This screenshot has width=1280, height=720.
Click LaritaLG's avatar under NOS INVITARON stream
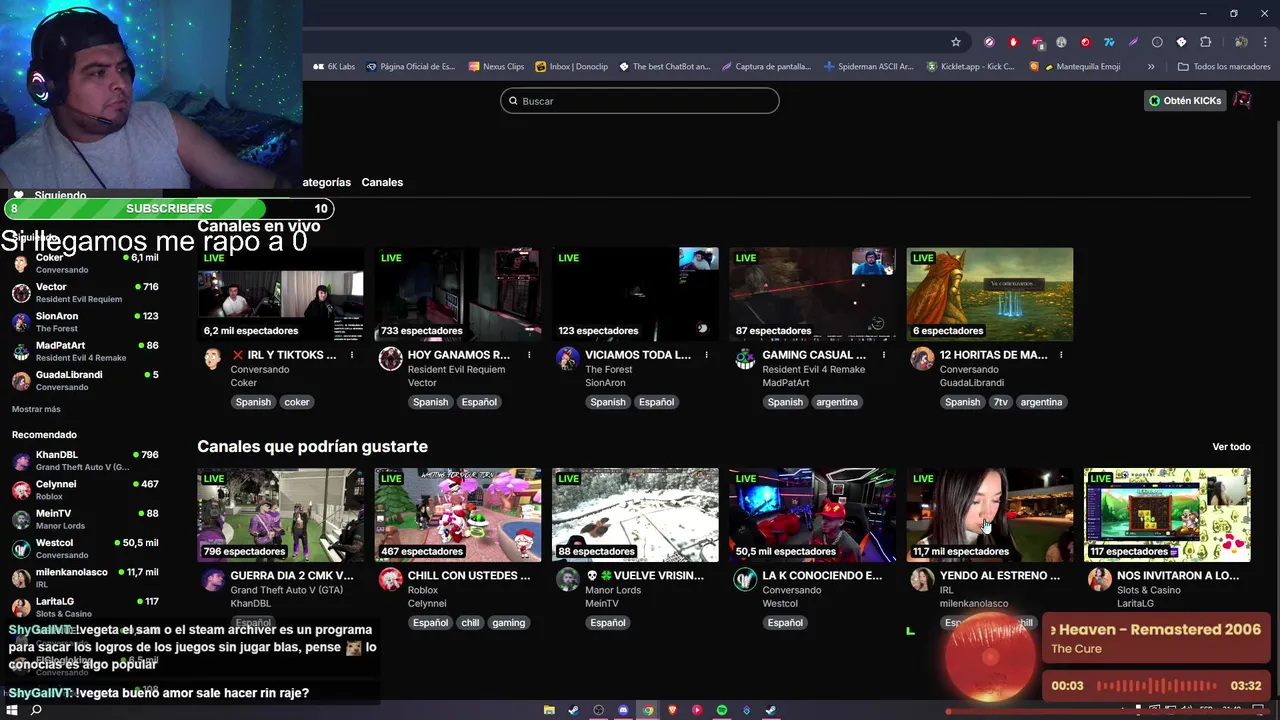click(x=1100, y=580)
